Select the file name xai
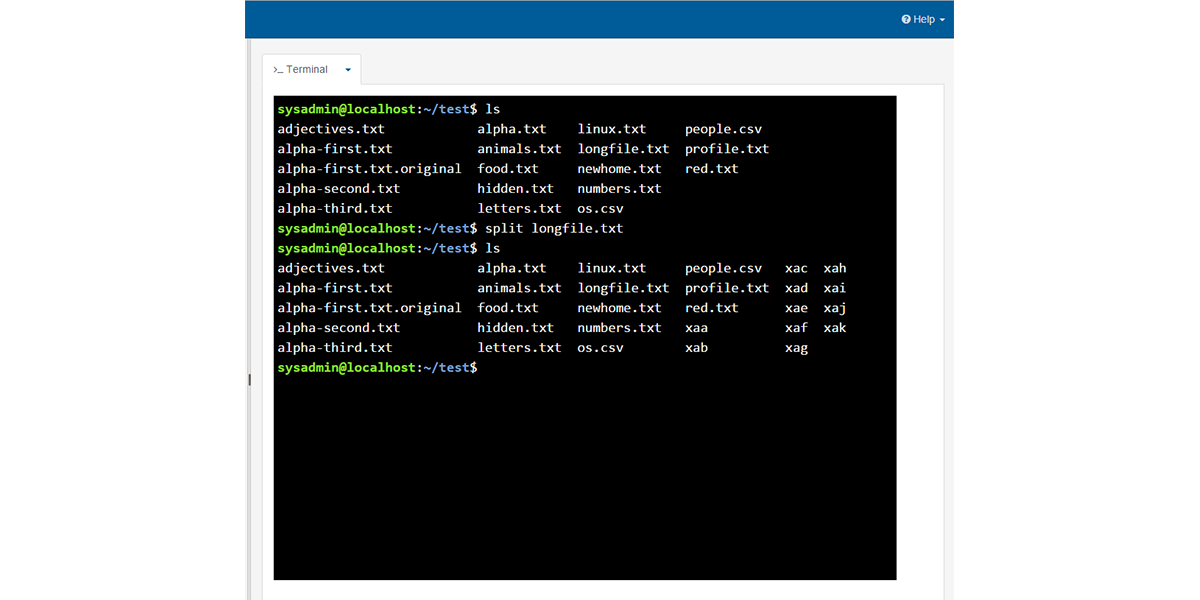Viewport: 1200px width, 600px height. click(x=835, y=288)
